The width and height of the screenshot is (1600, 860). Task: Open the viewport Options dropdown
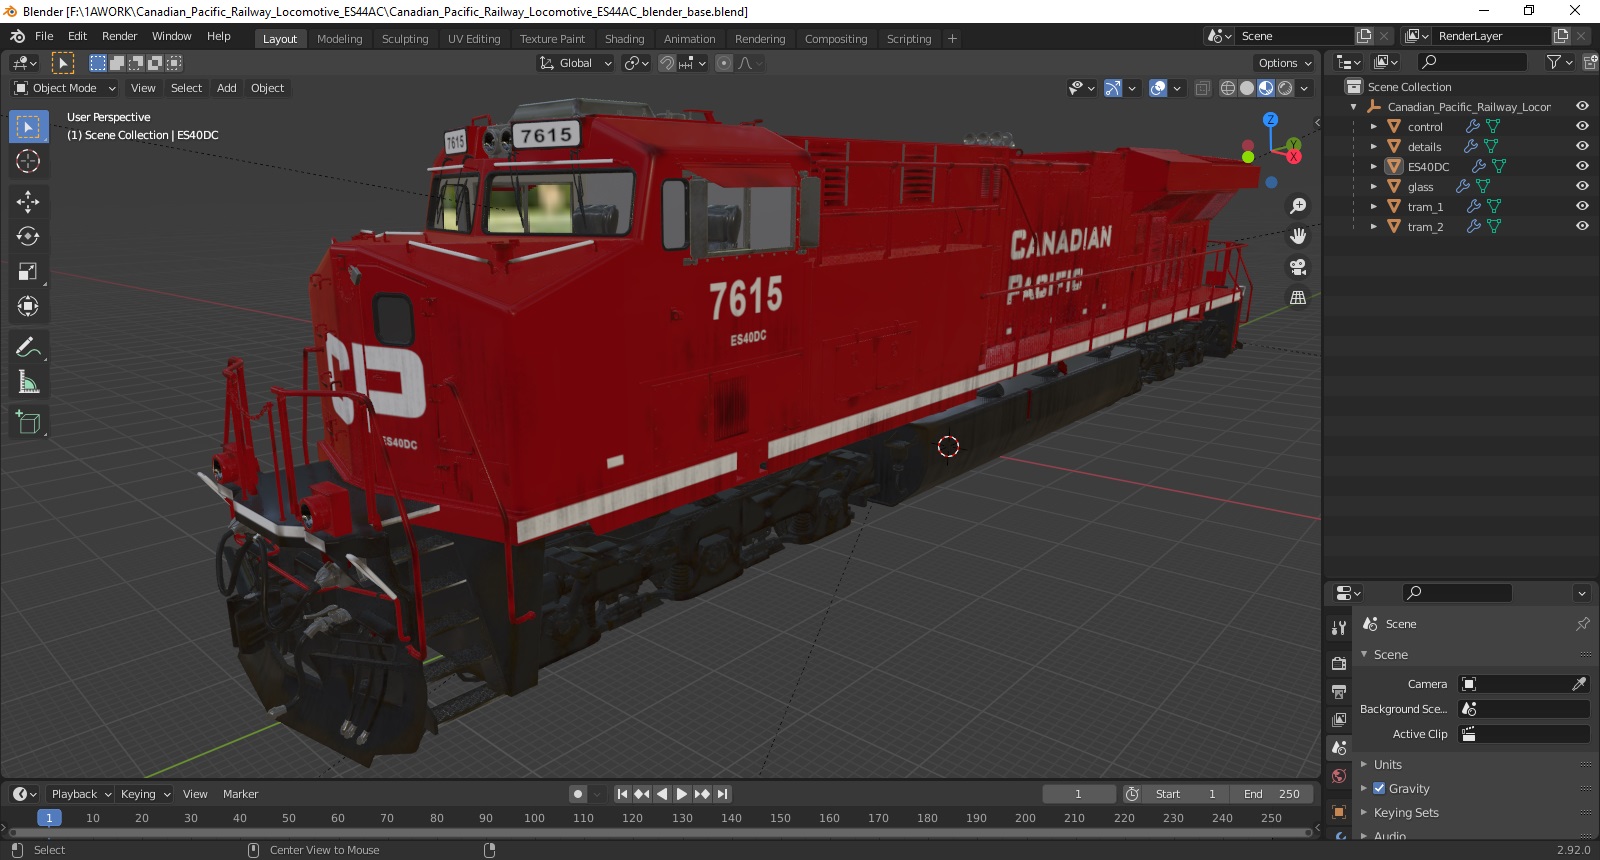[1285, 63]
